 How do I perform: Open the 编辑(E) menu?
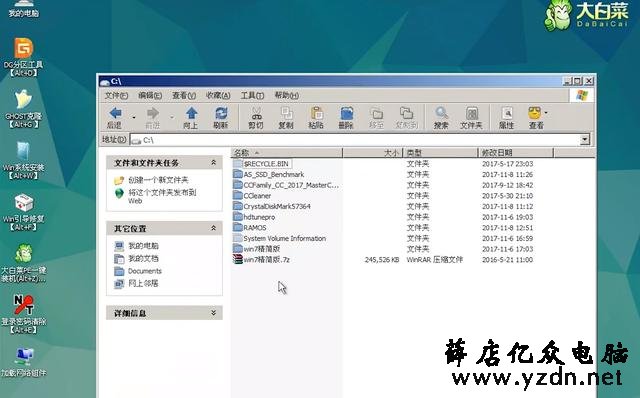[150, 96]
